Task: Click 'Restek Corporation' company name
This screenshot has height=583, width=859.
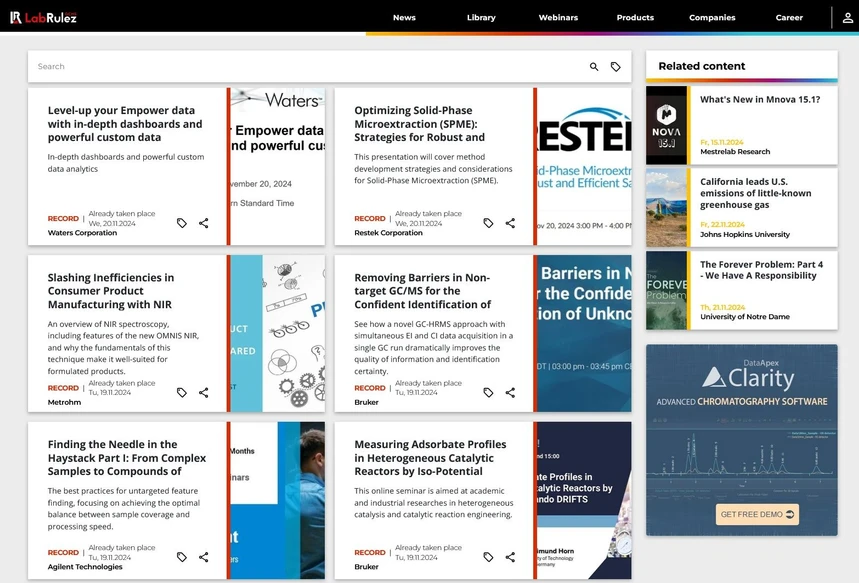Action: (x=388, y=233)
